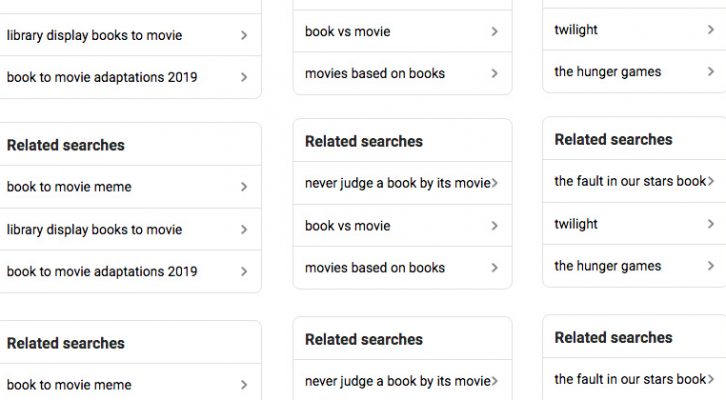
Task: Open lower 'library display books to movie' search
Action: pyautogui.click(x=94, y=229)
